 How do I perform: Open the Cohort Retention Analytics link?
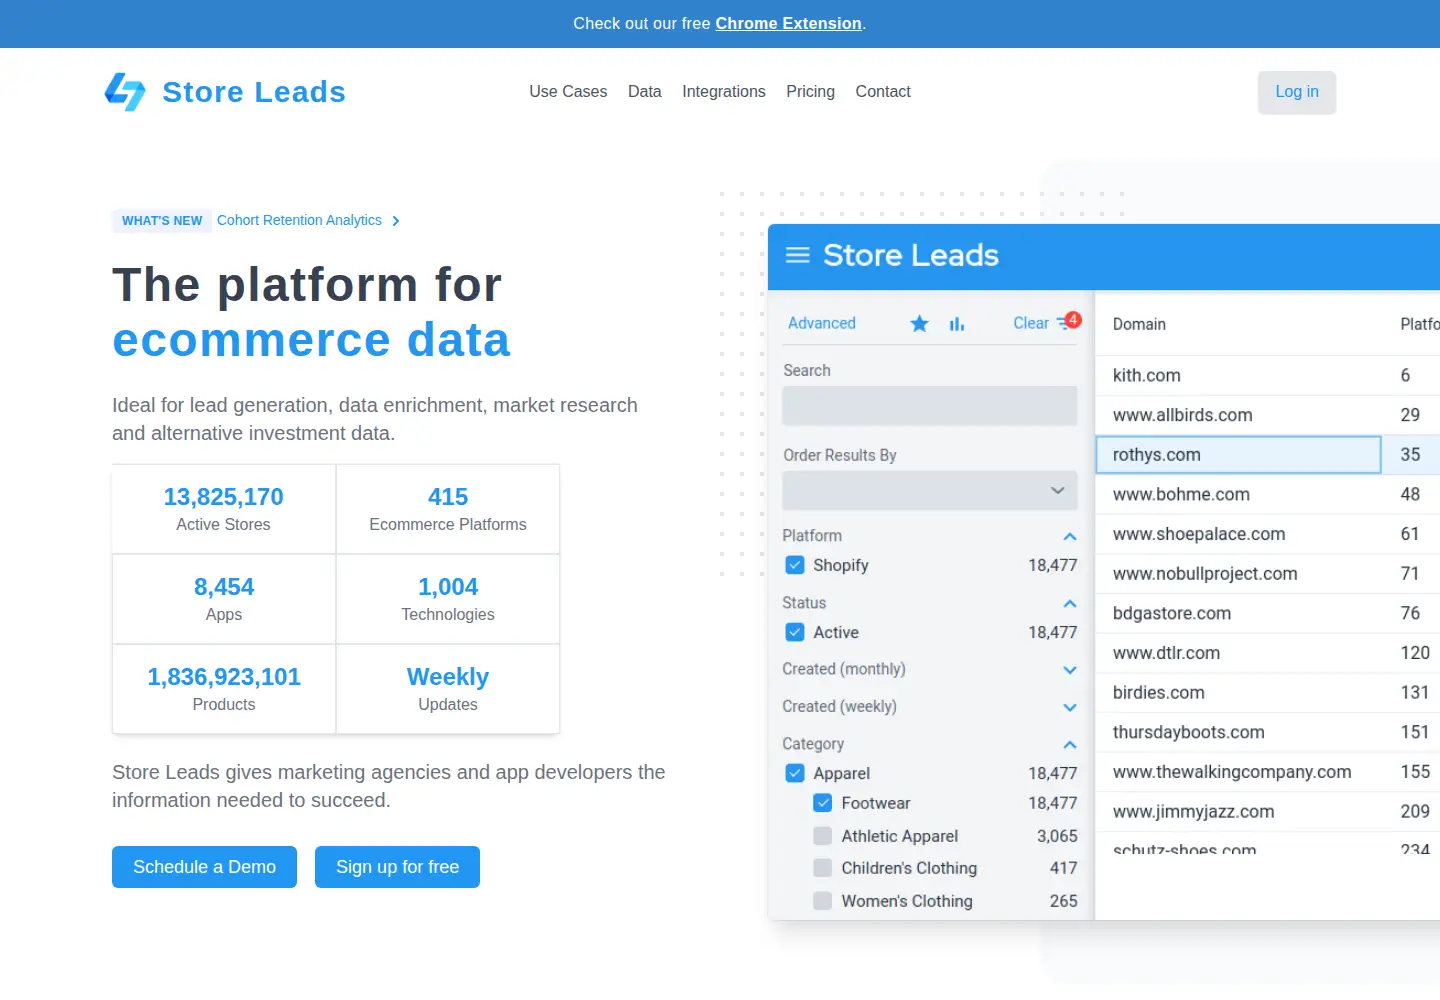point(299,221)
